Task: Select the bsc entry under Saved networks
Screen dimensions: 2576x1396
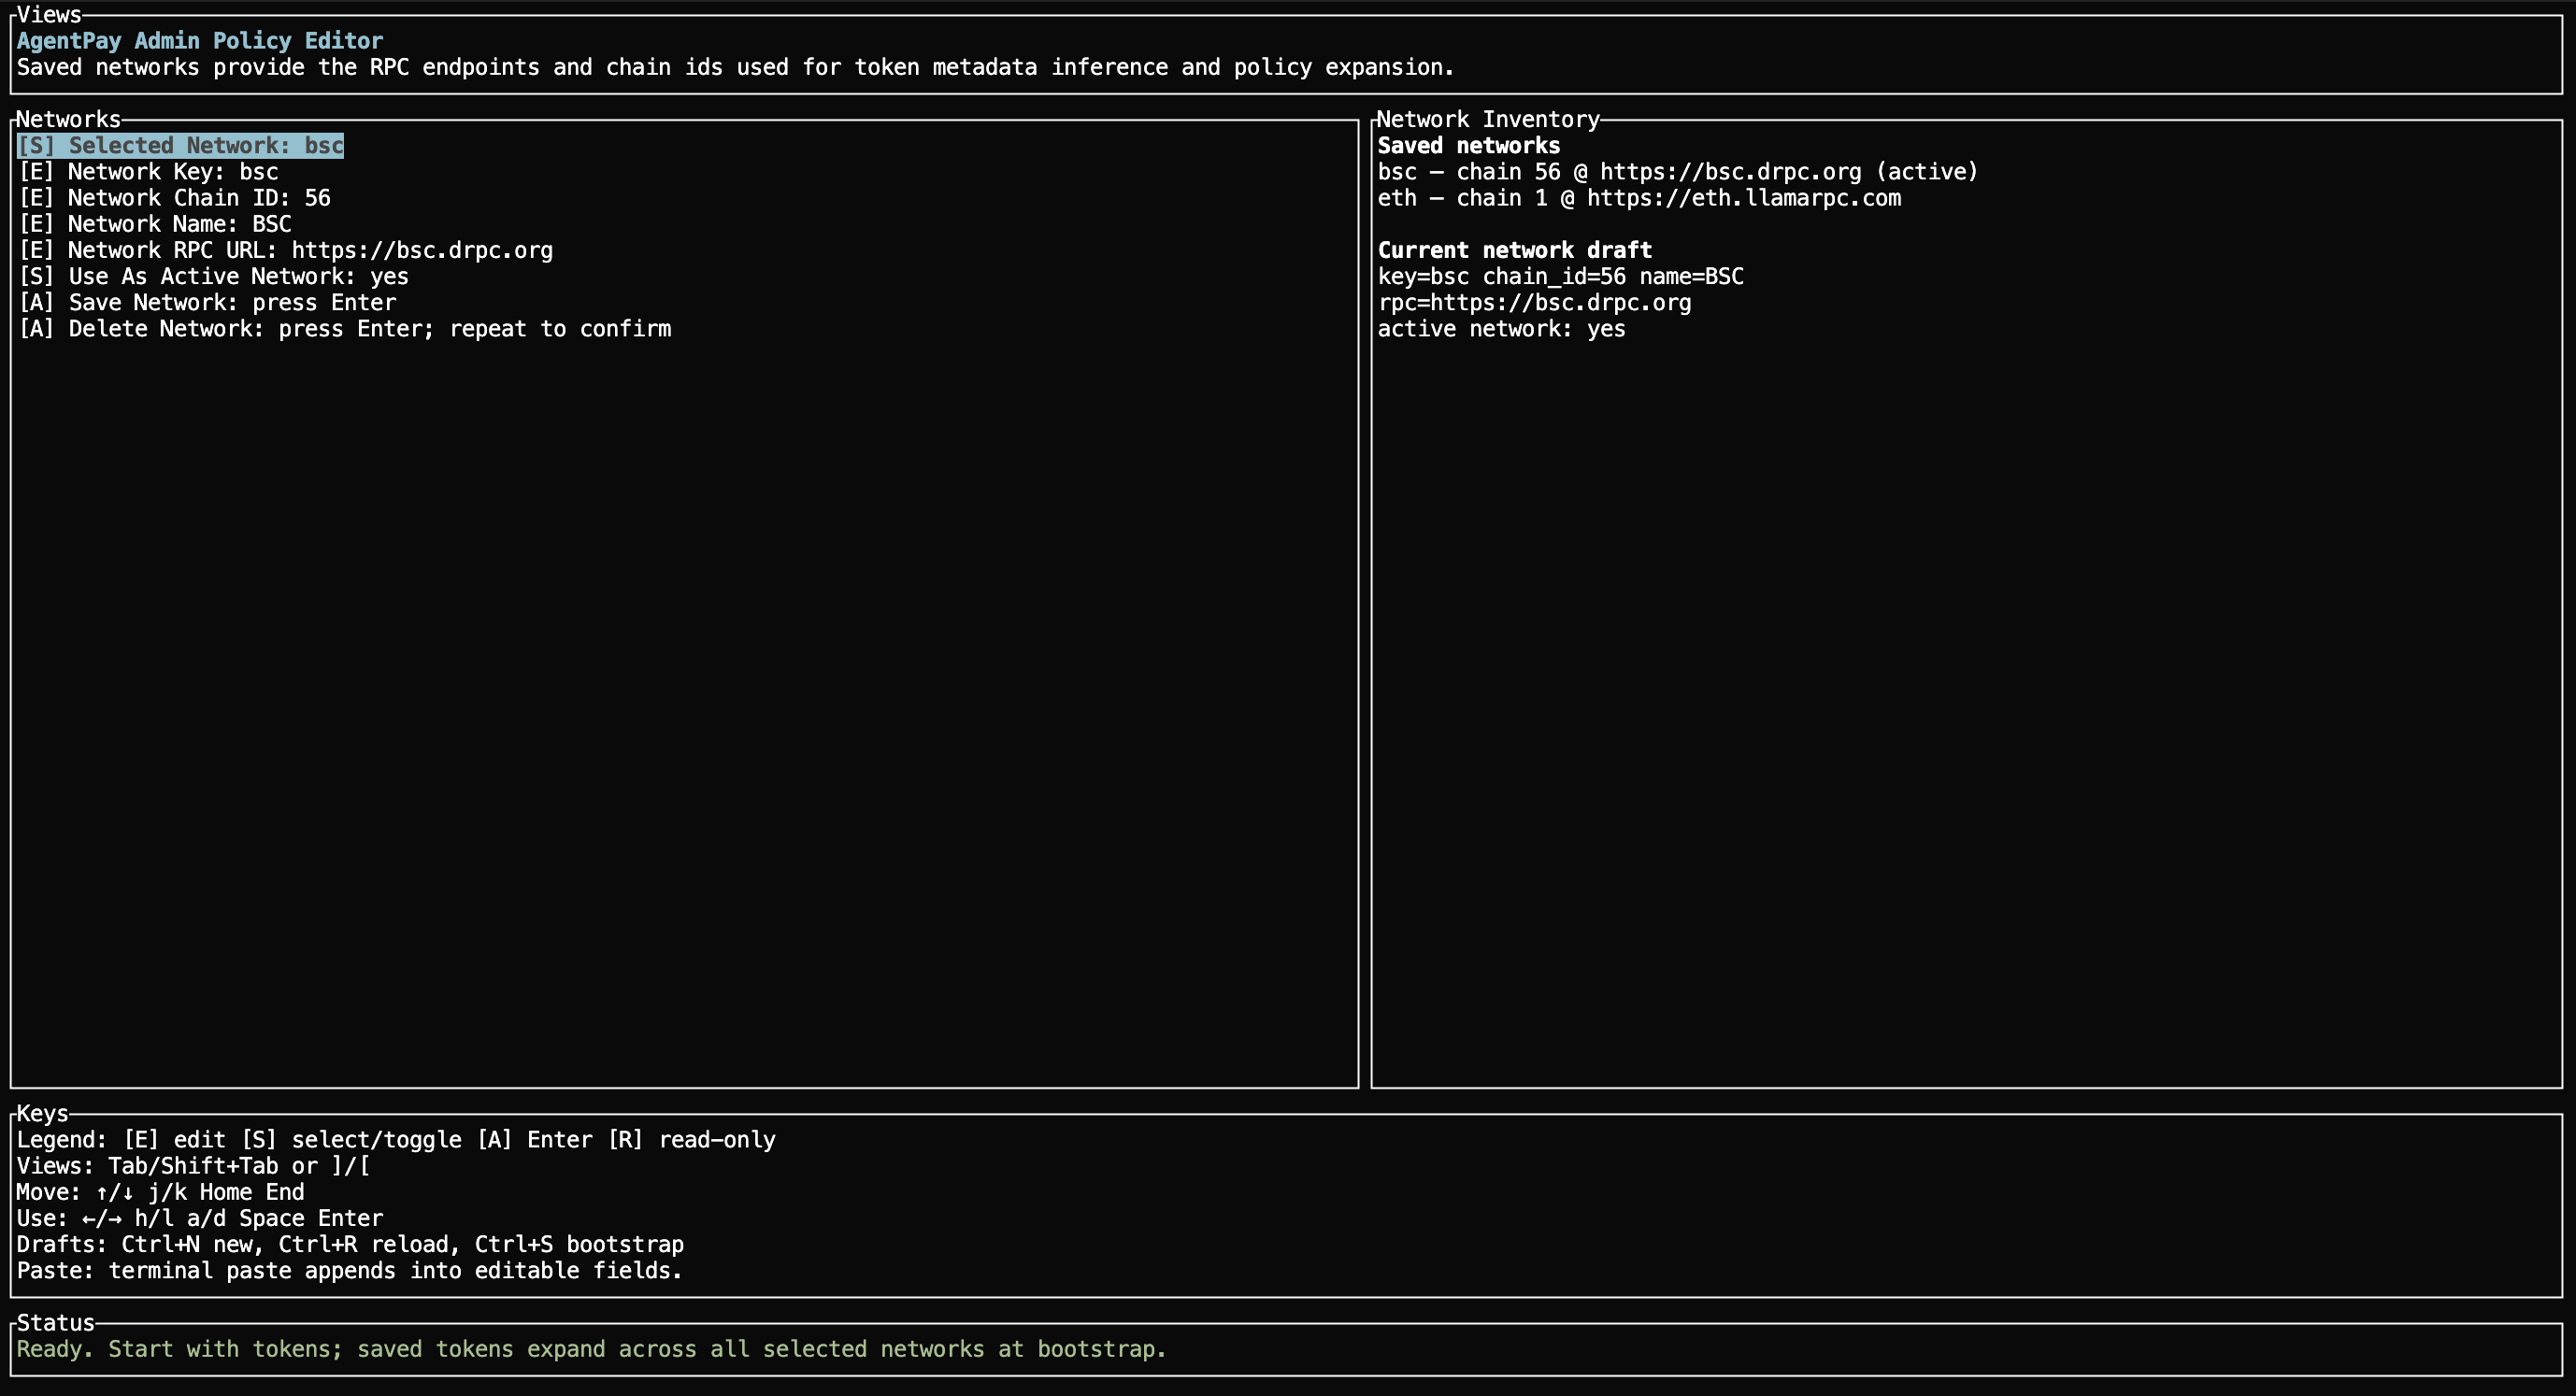Action: 1677,171
